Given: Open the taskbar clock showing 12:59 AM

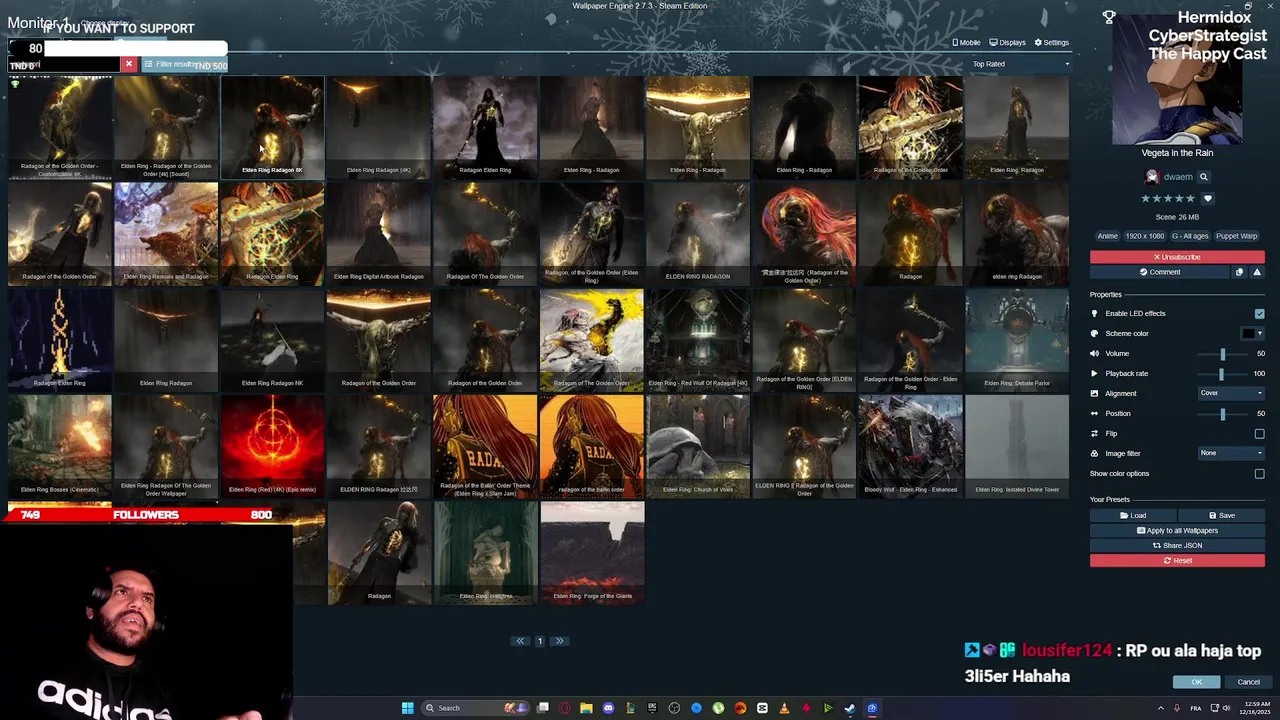Looking at the screenshot, I should click(1255, 708).
